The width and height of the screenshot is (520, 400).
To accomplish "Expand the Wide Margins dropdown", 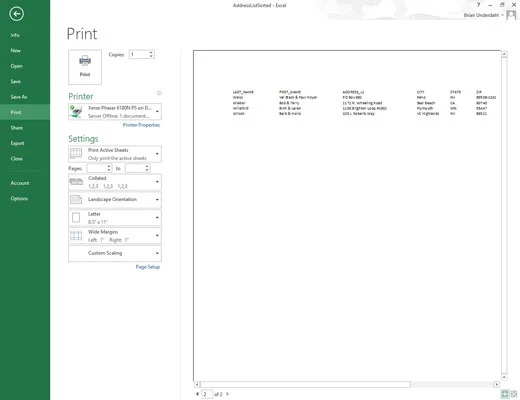I will click(115, 236).
